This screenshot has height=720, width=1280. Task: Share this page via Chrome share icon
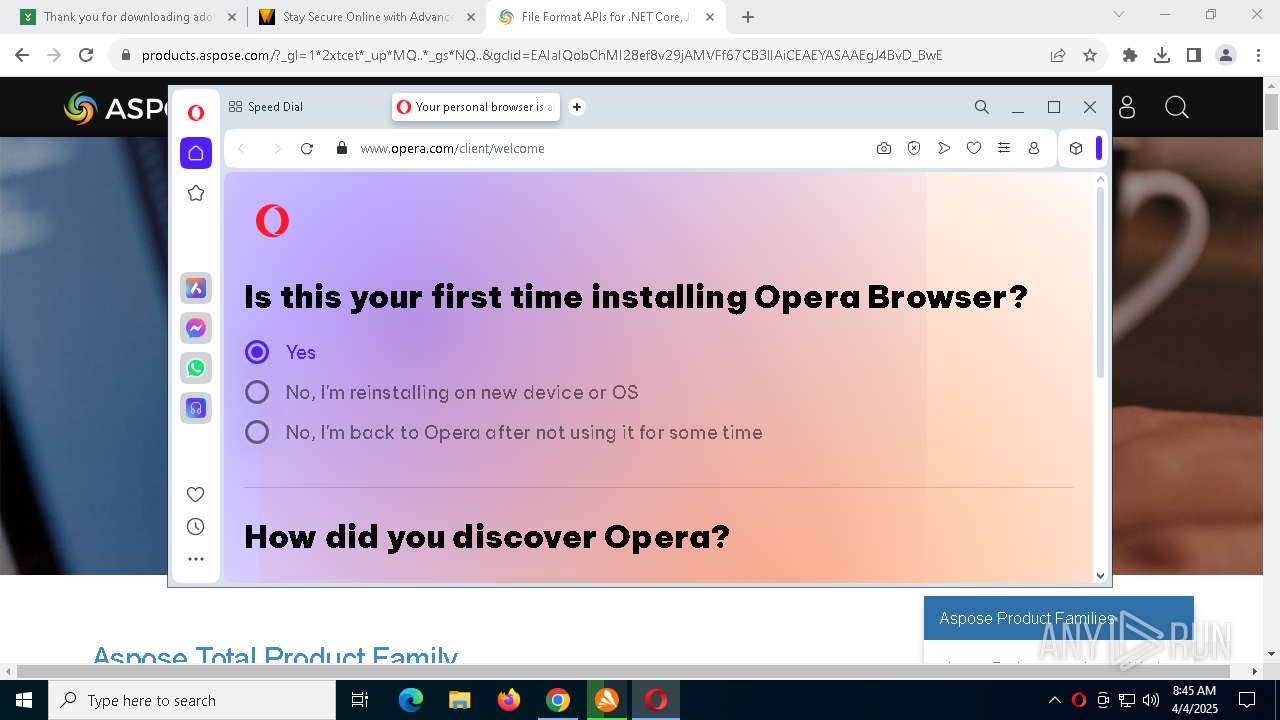click(x=1058, y=55)
